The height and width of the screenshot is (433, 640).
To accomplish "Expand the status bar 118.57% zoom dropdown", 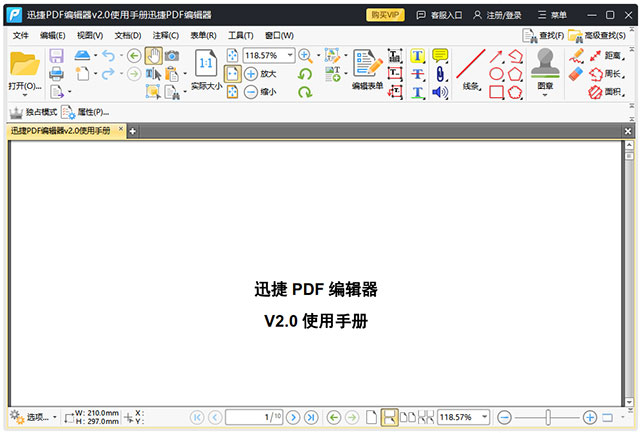I will (484, 417).
